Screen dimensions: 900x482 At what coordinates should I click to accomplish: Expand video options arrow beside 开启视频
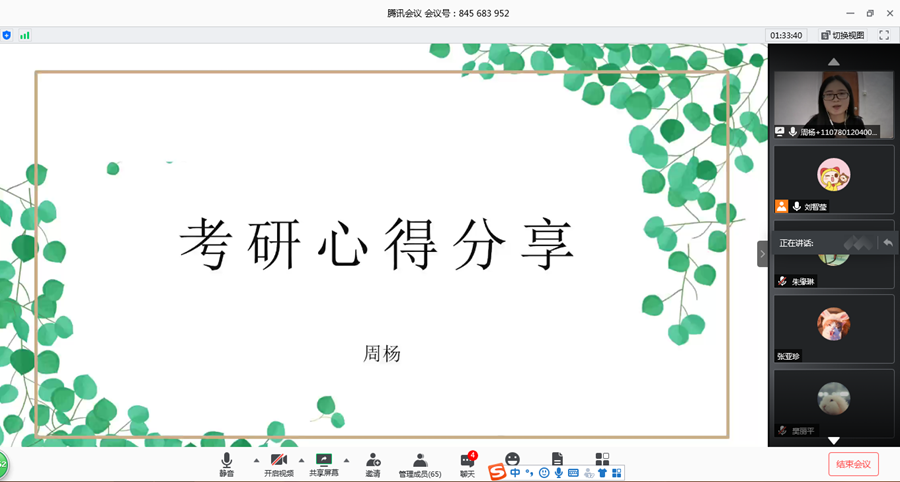pos(302,461)
